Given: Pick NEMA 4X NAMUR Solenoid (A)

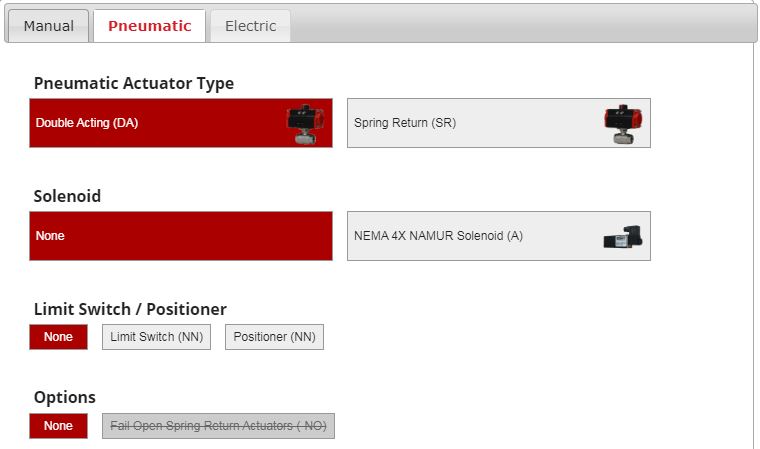Looking at the screenshot, I should pos(499,236).
